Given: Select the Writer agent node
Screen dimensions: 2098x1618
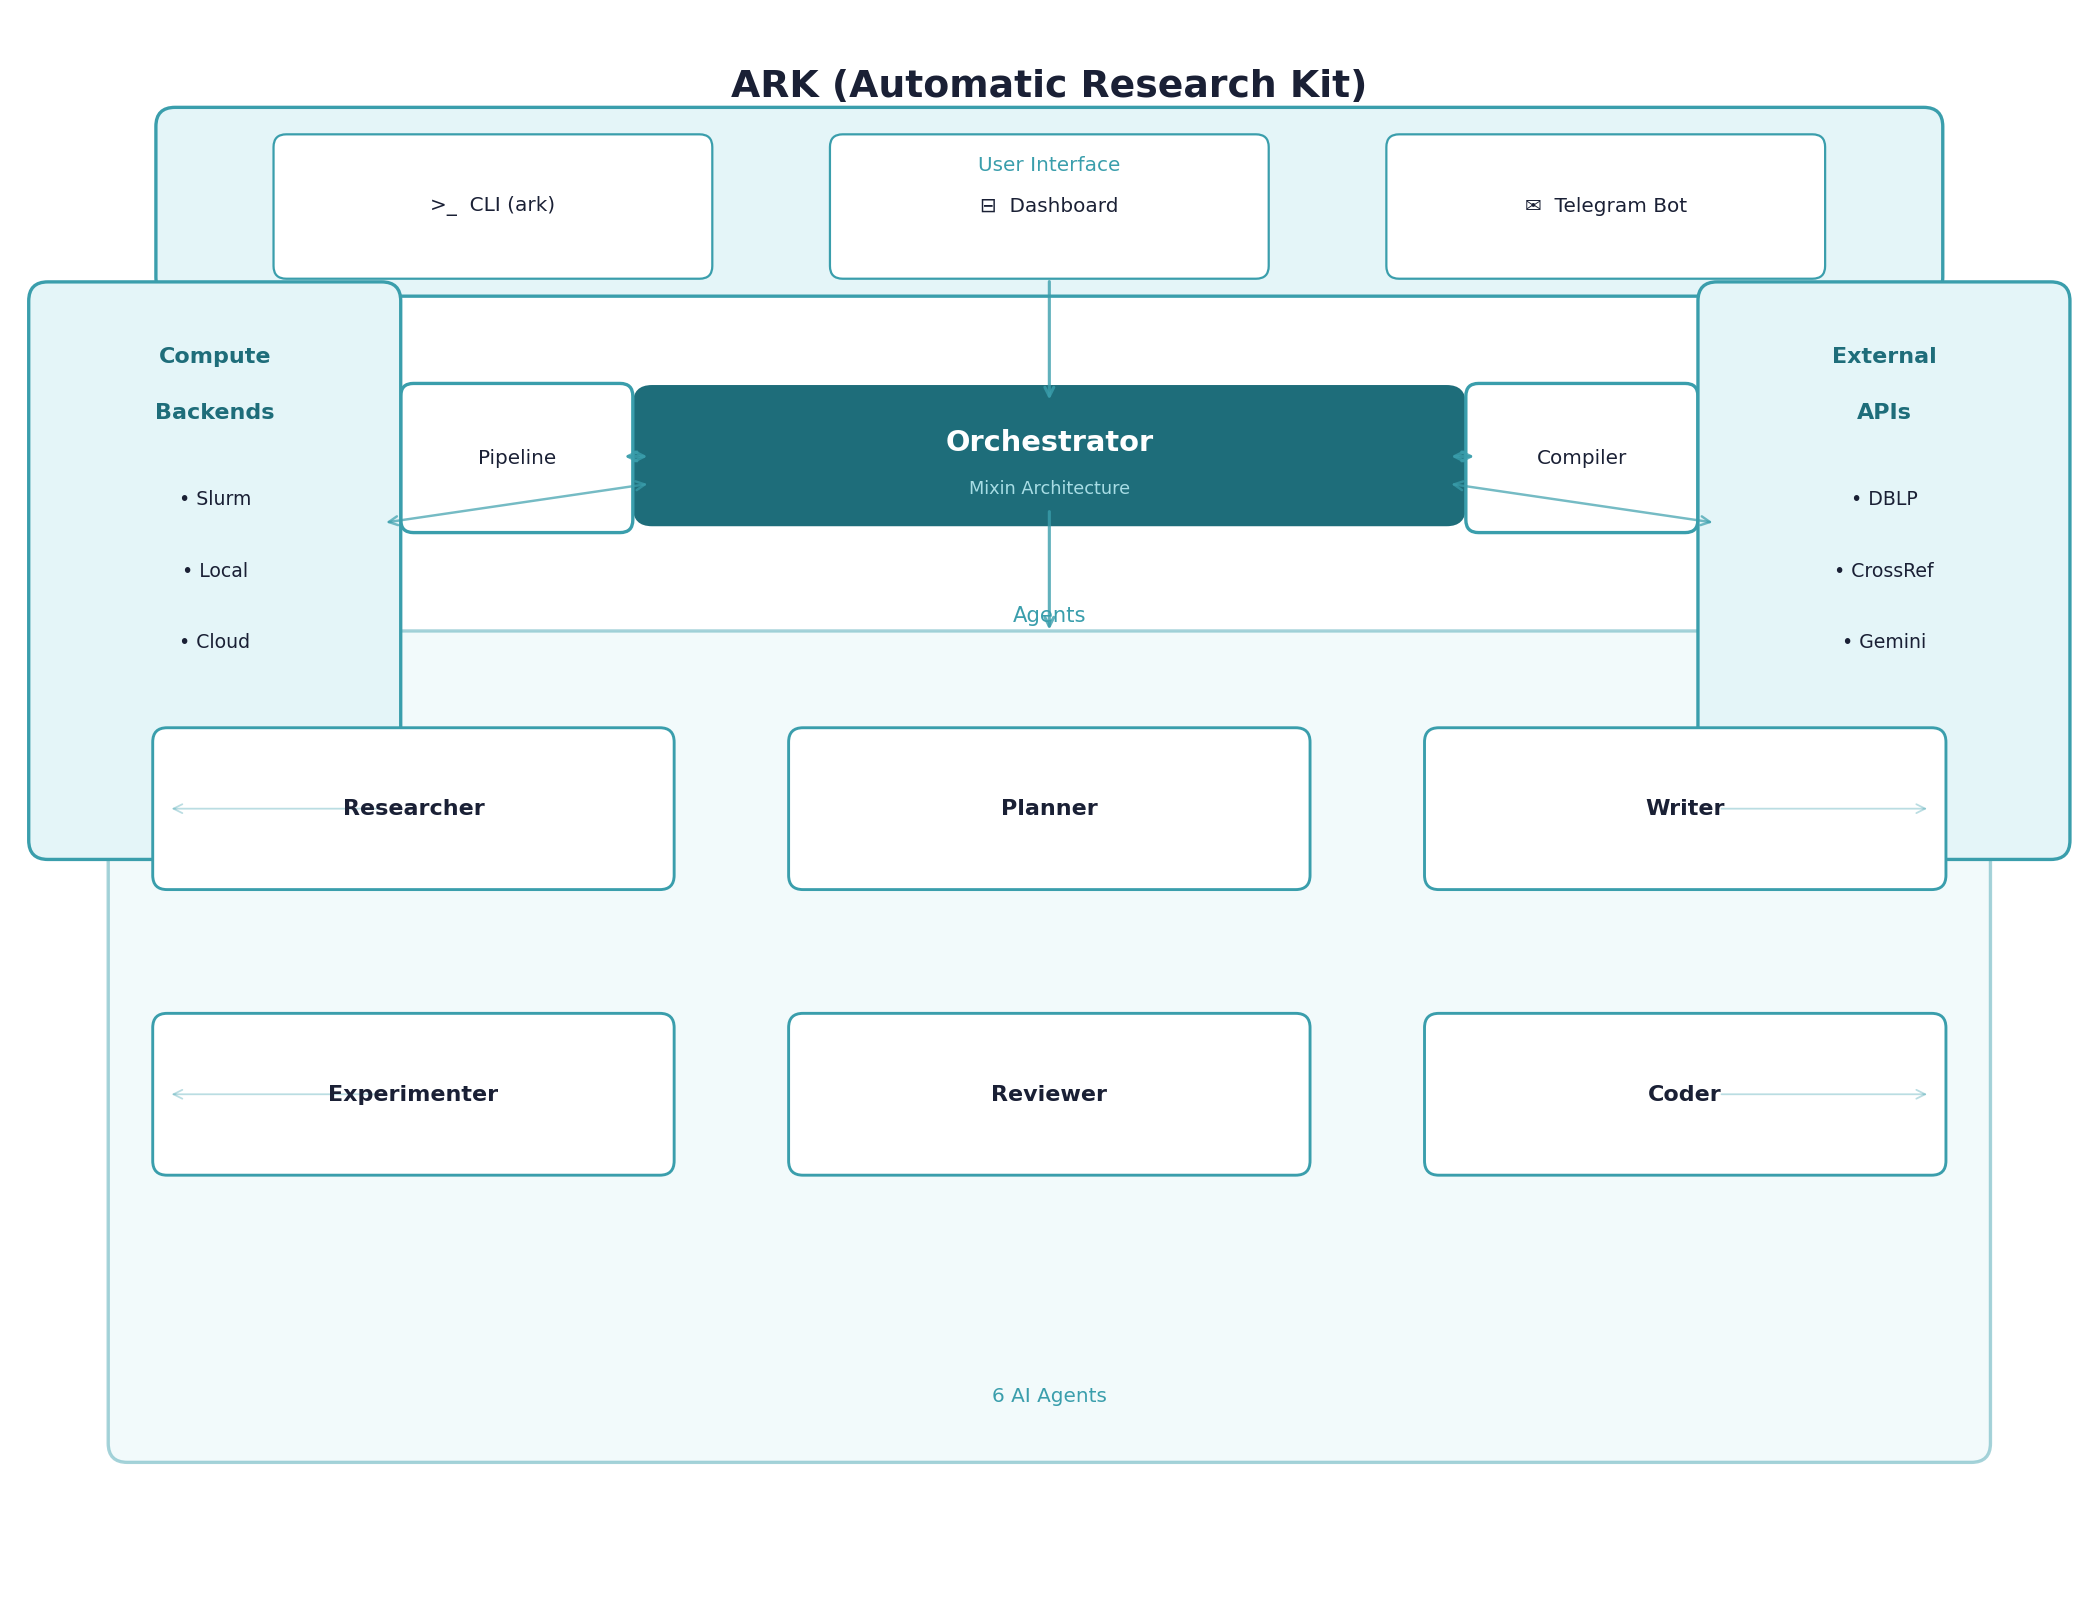Looking at the screenshot, I should point(1683,808).
